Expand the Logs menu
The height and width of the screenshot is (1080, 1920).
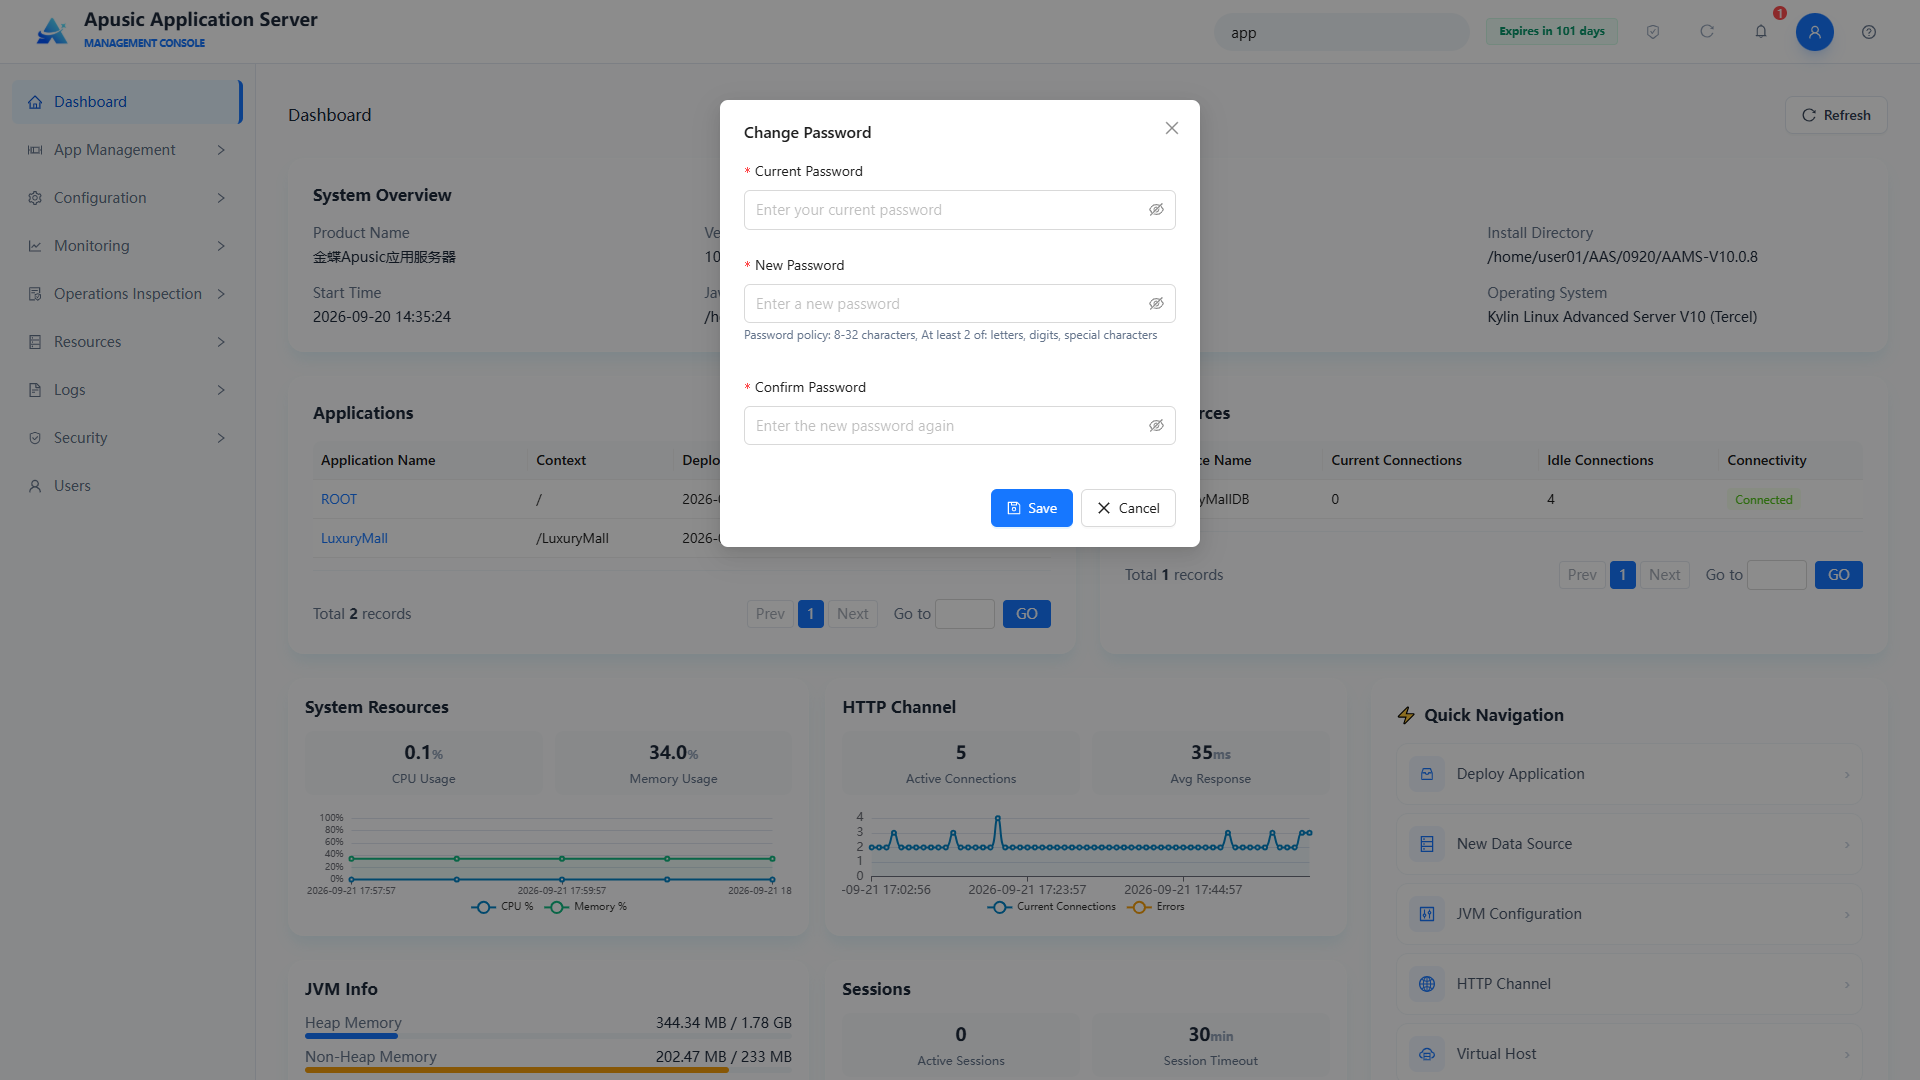tap(127, 390)
